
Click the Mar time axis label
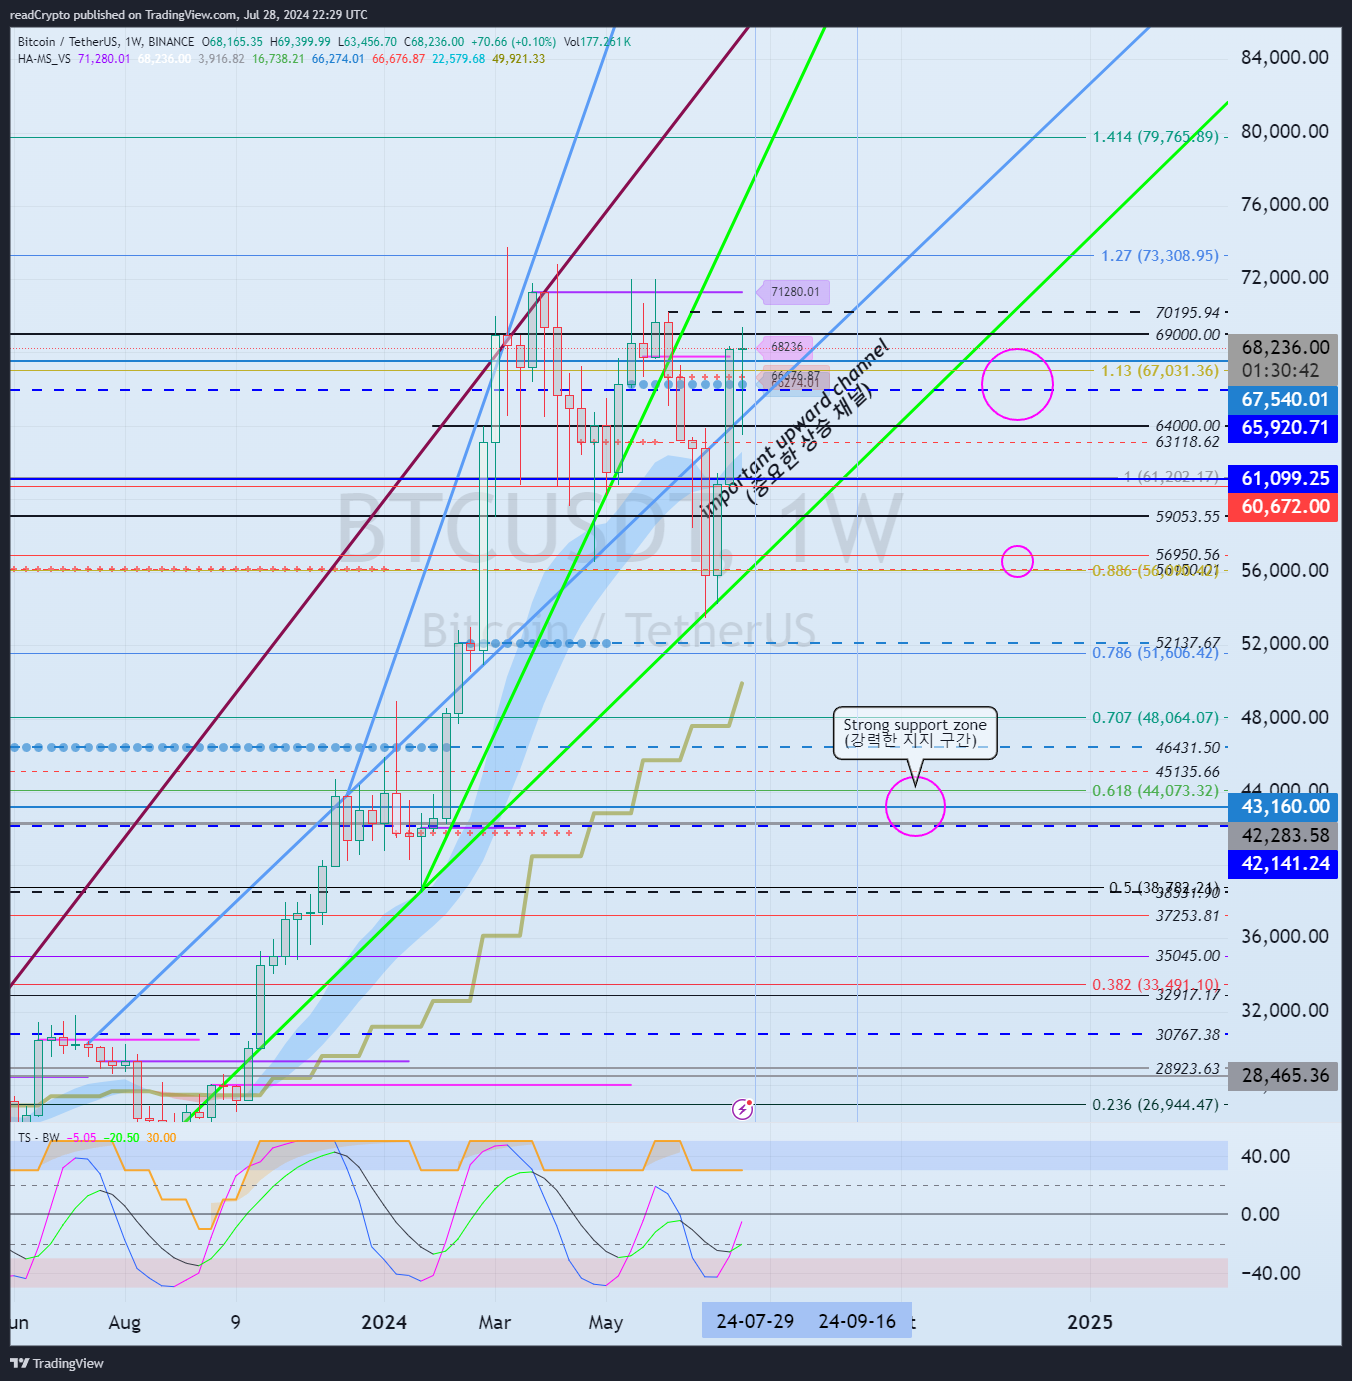tap(495, 1322)
